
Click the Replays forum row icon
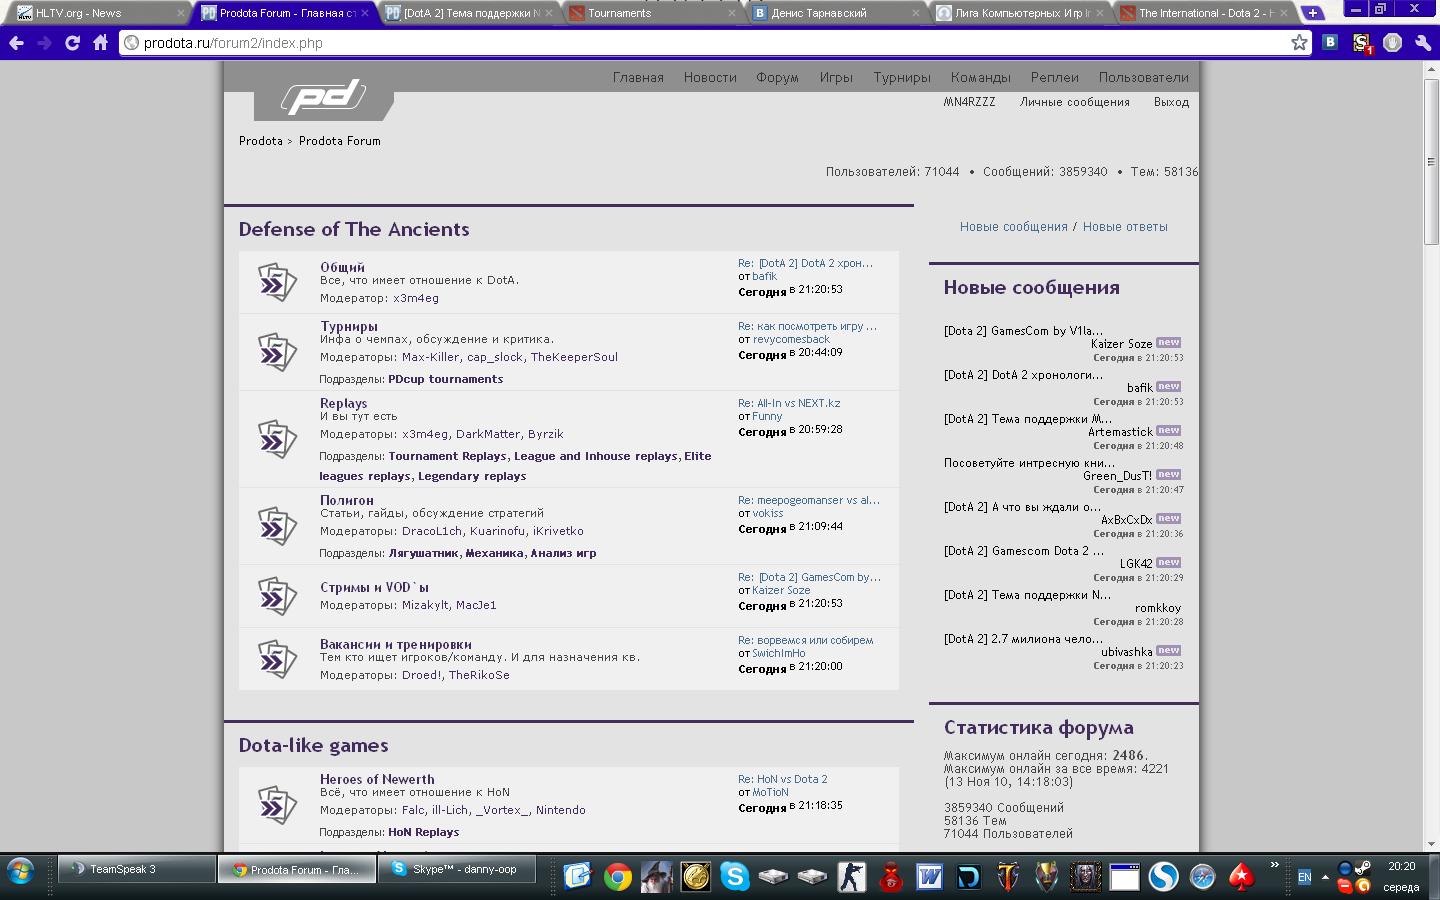coord(277,439)
